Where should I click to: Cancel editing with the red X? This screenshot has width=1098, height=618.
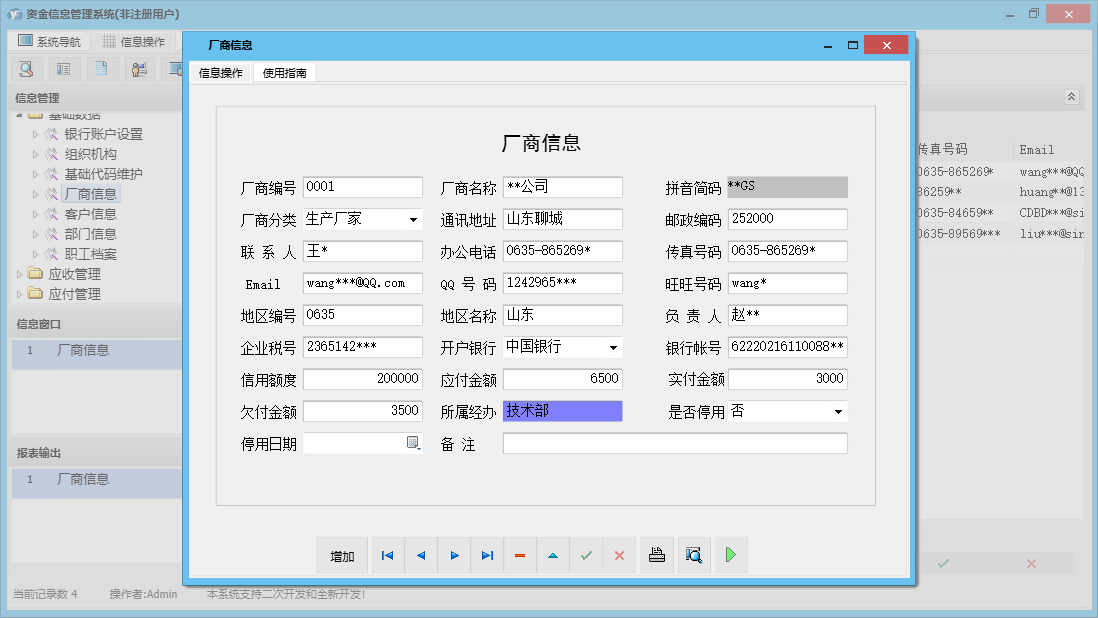(x=619, y=555)
